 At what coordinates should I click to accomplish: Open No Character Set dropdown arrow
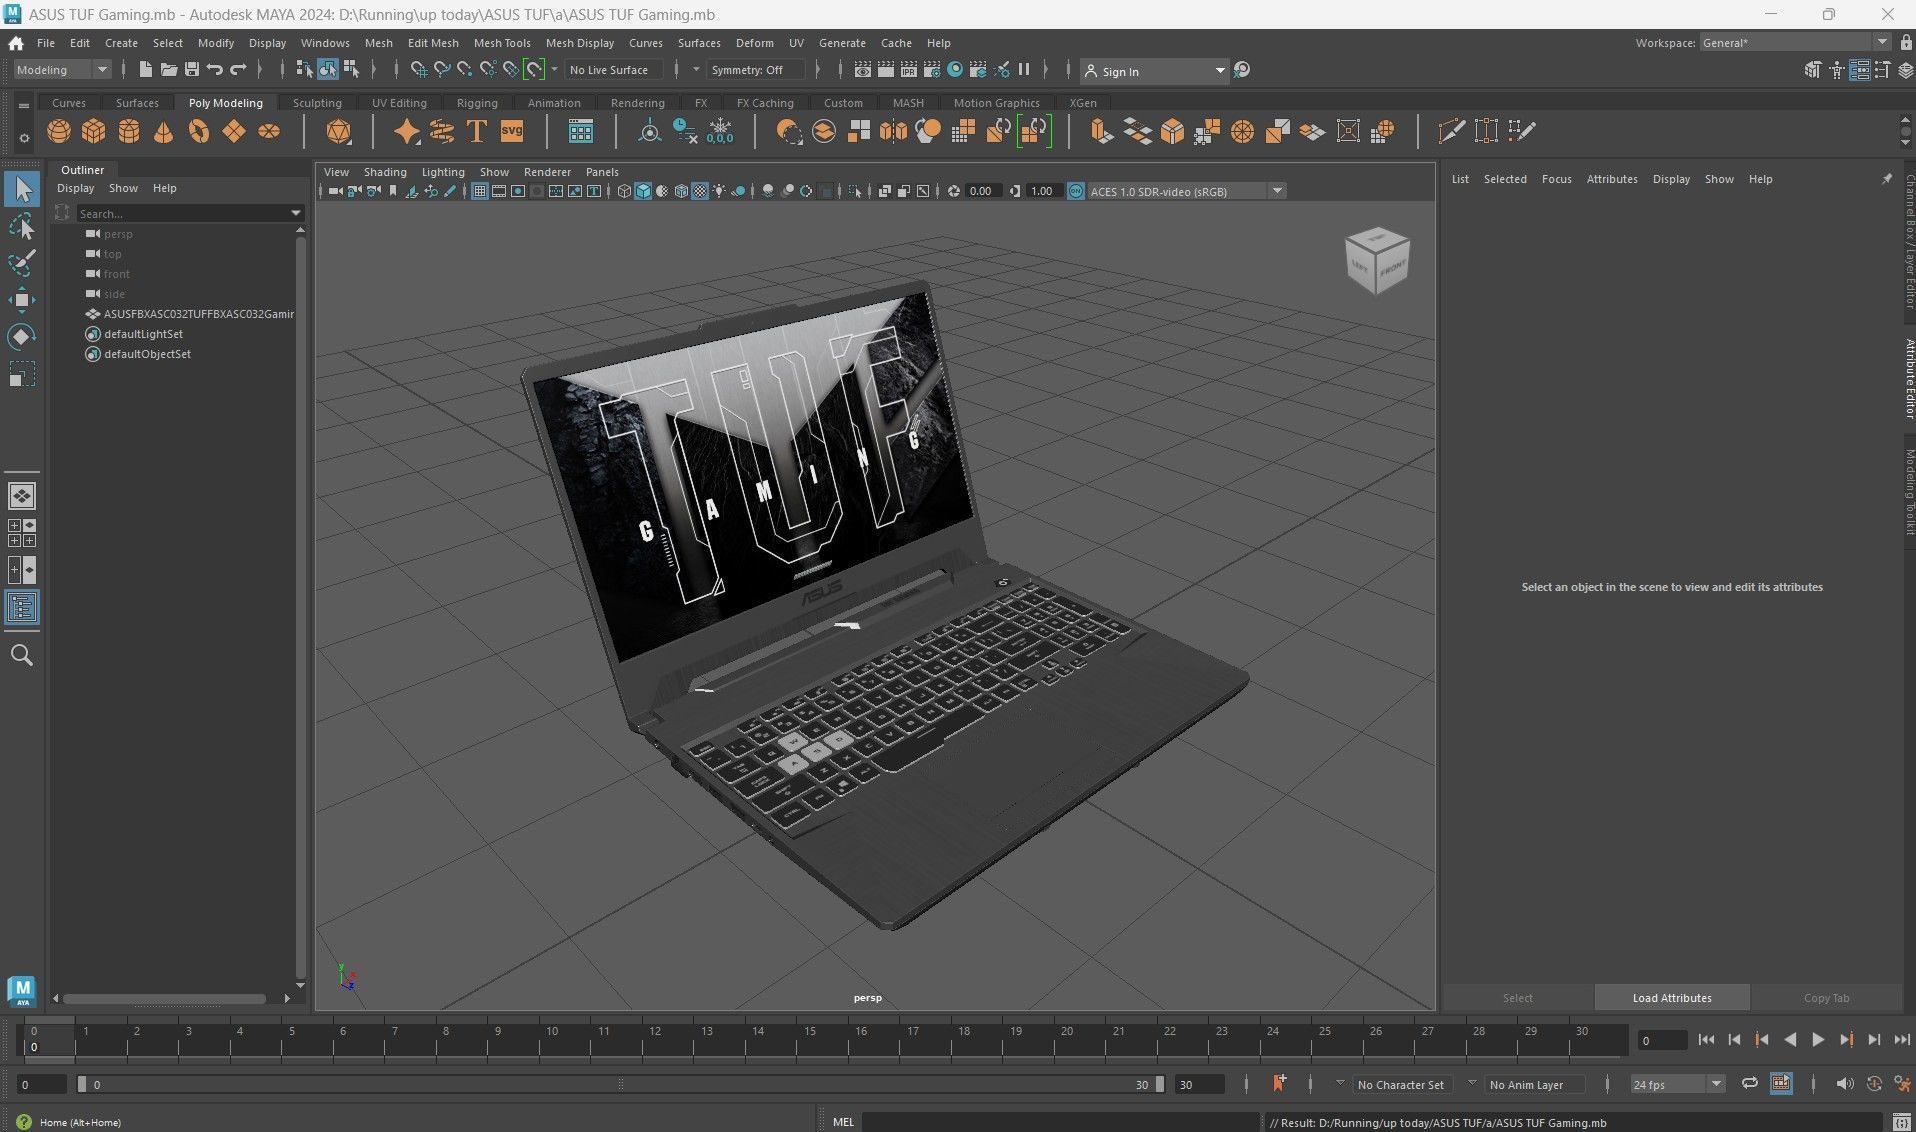point(1340,1083)
